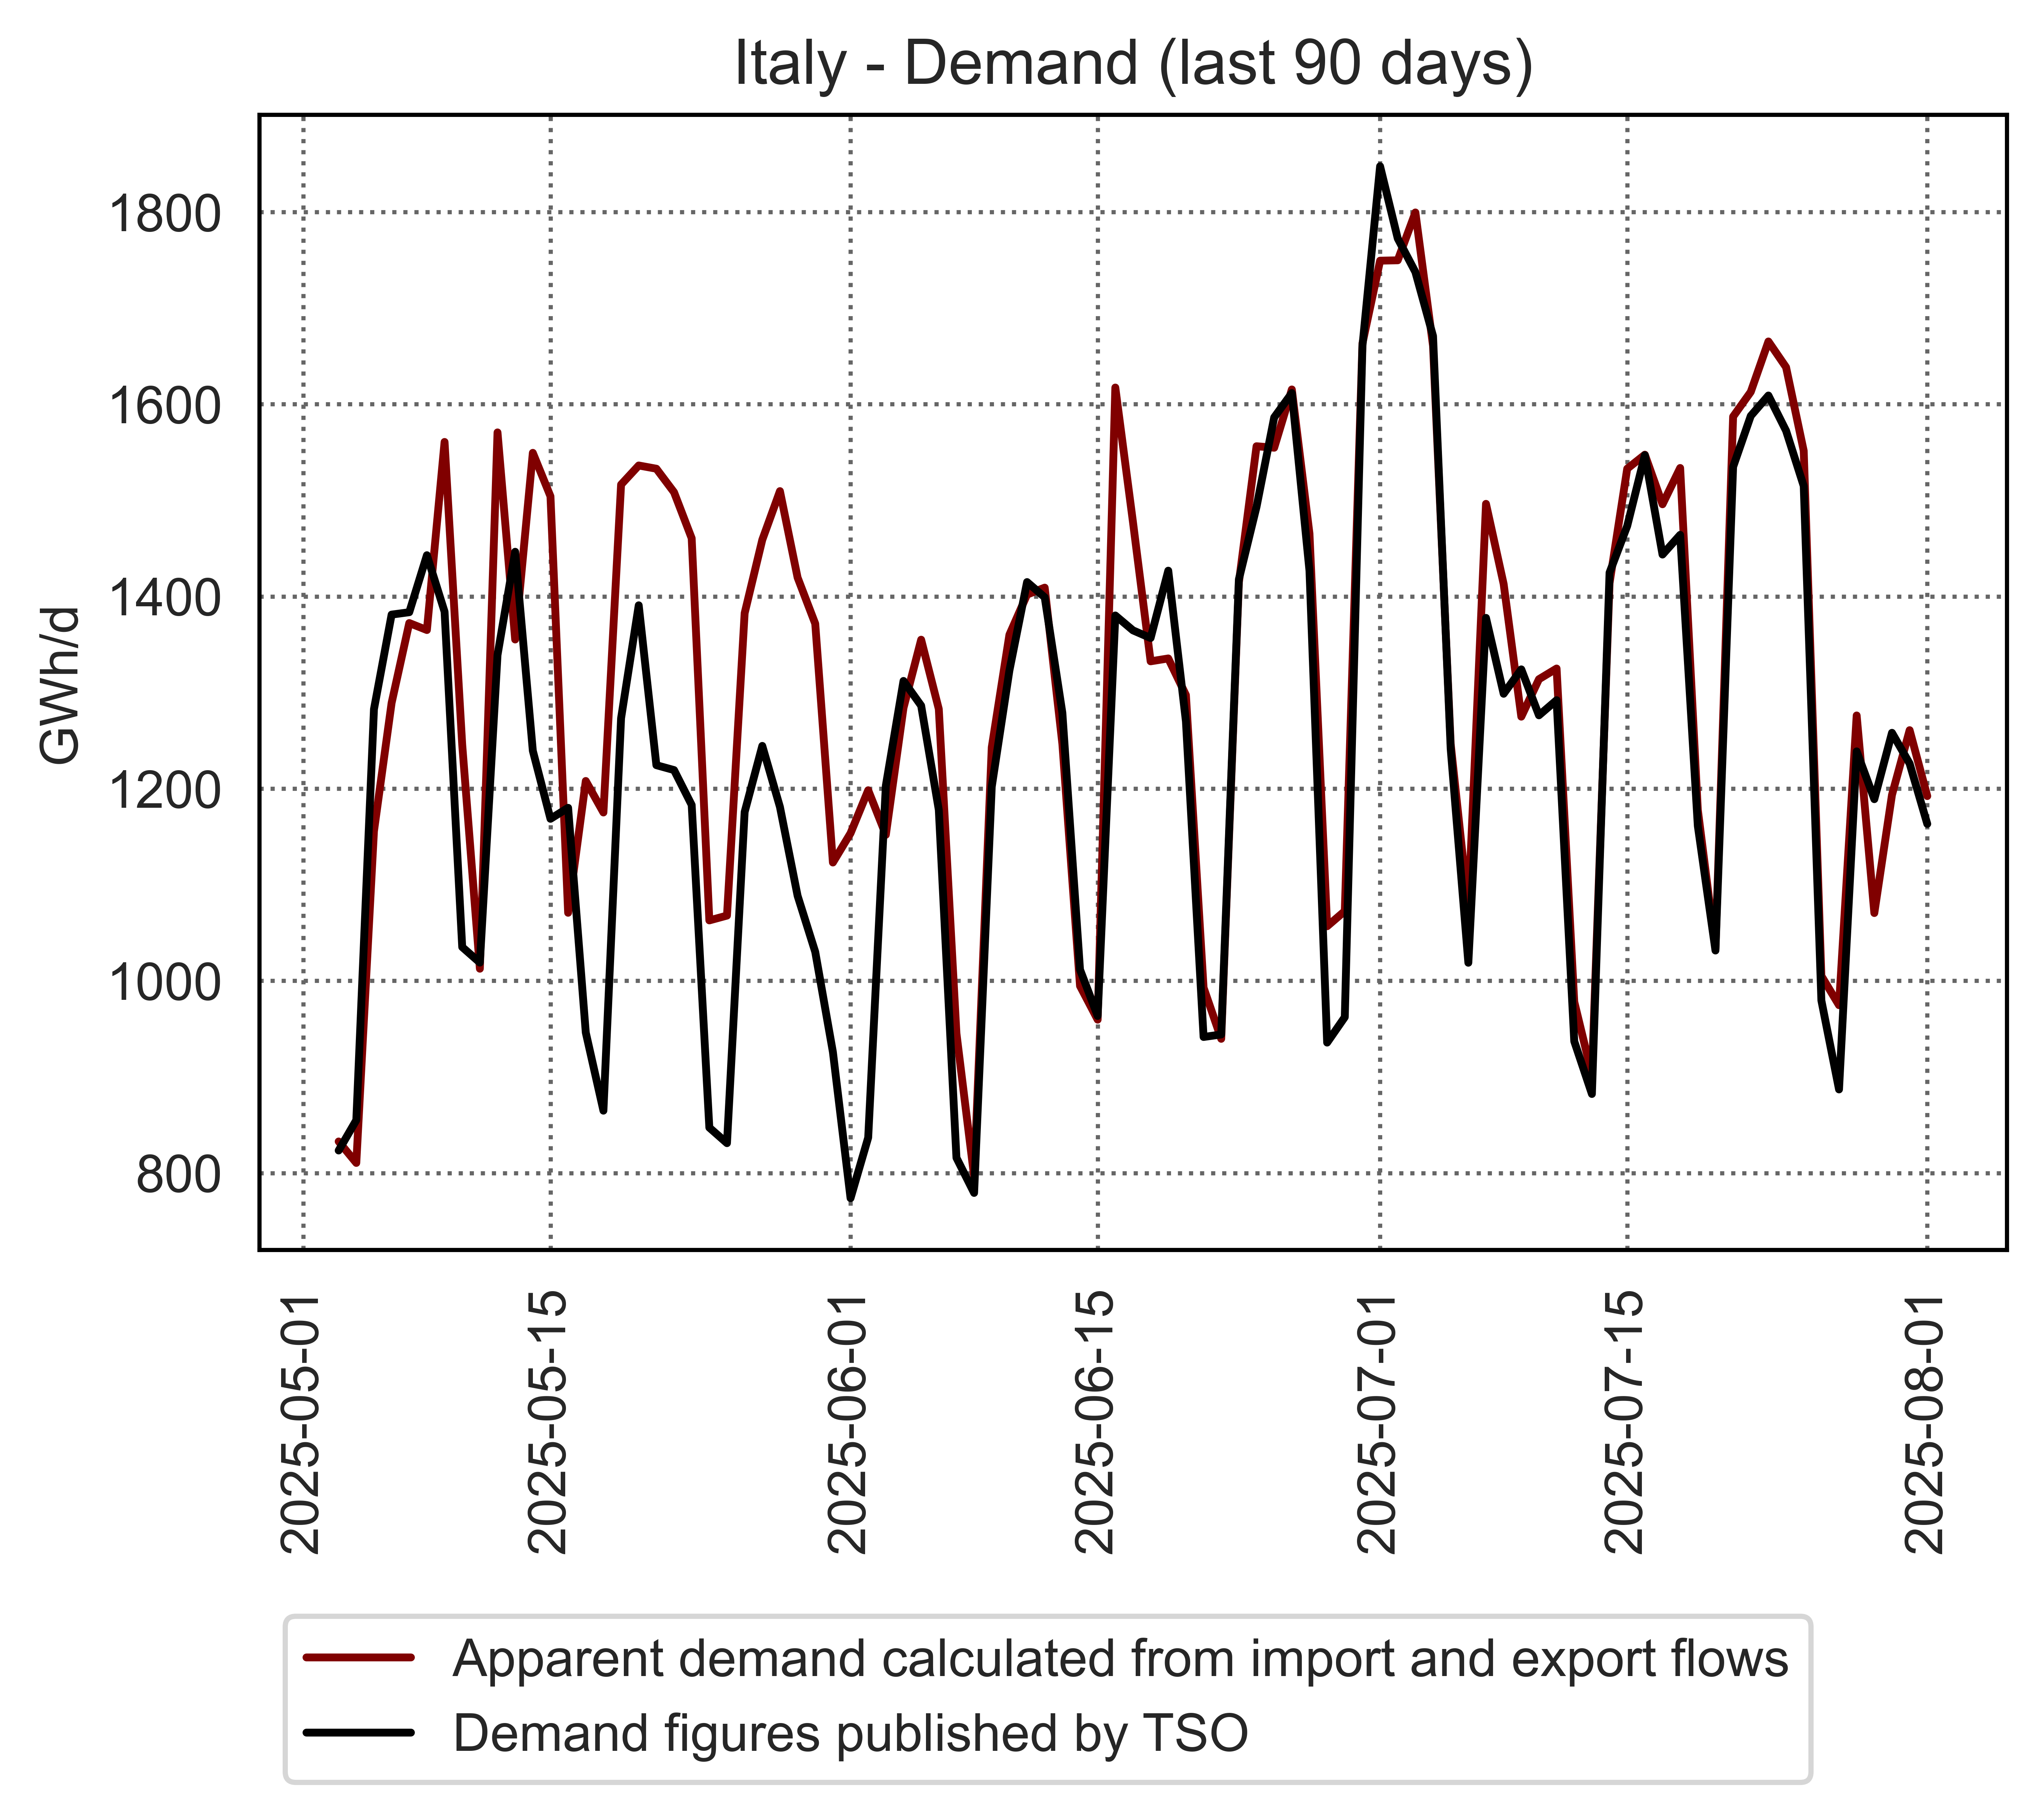Click the black legend line swatch
This screenshot has height=1820, width=2044.
[358, 1732]
